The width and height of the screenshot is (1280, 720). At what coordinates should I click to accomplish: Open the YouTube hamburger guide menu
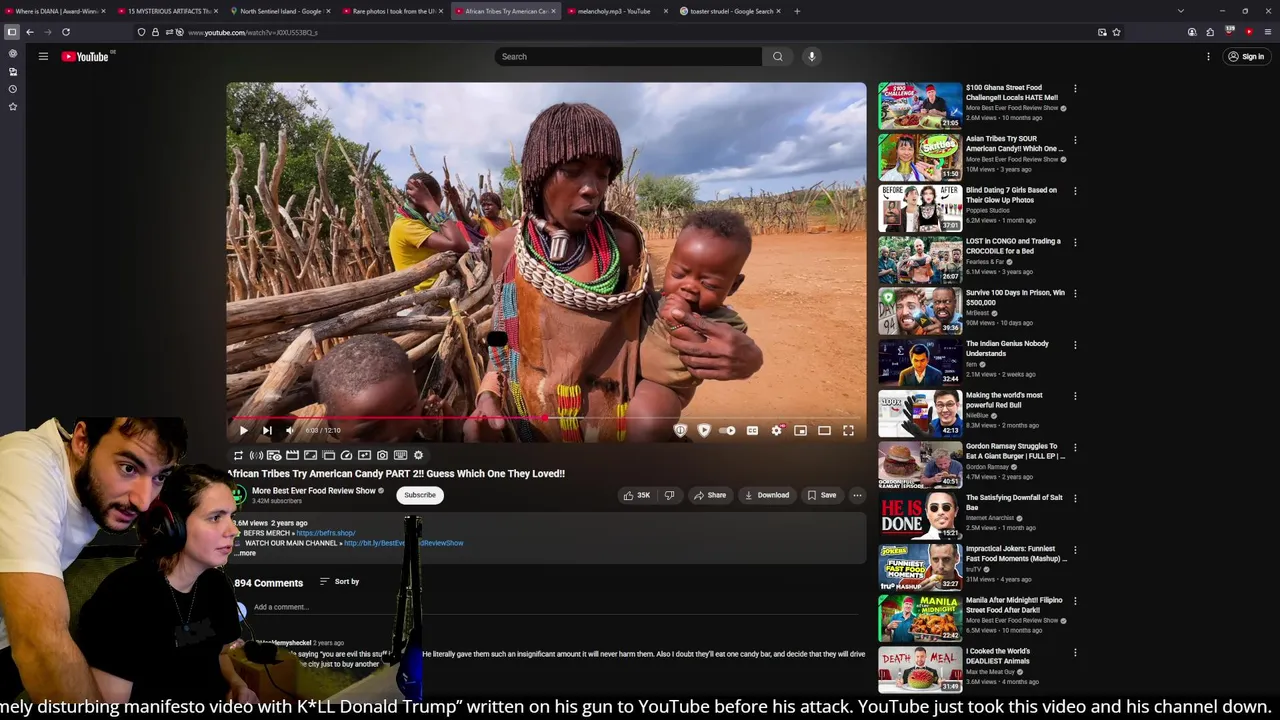[x=43, y=56]
